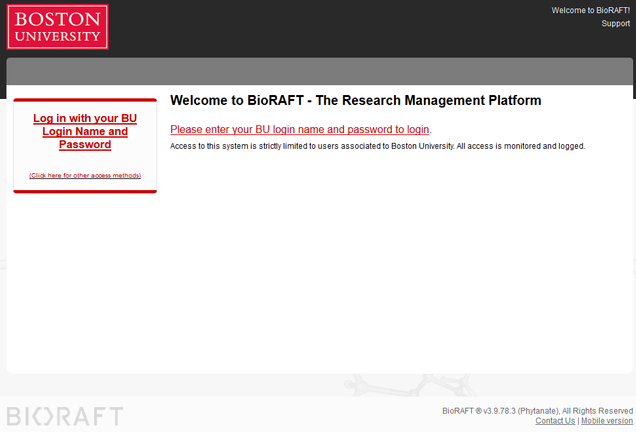This screenshot has height=432, width=636.
Task: Click the dark header background area
Action: click(330, 28)
